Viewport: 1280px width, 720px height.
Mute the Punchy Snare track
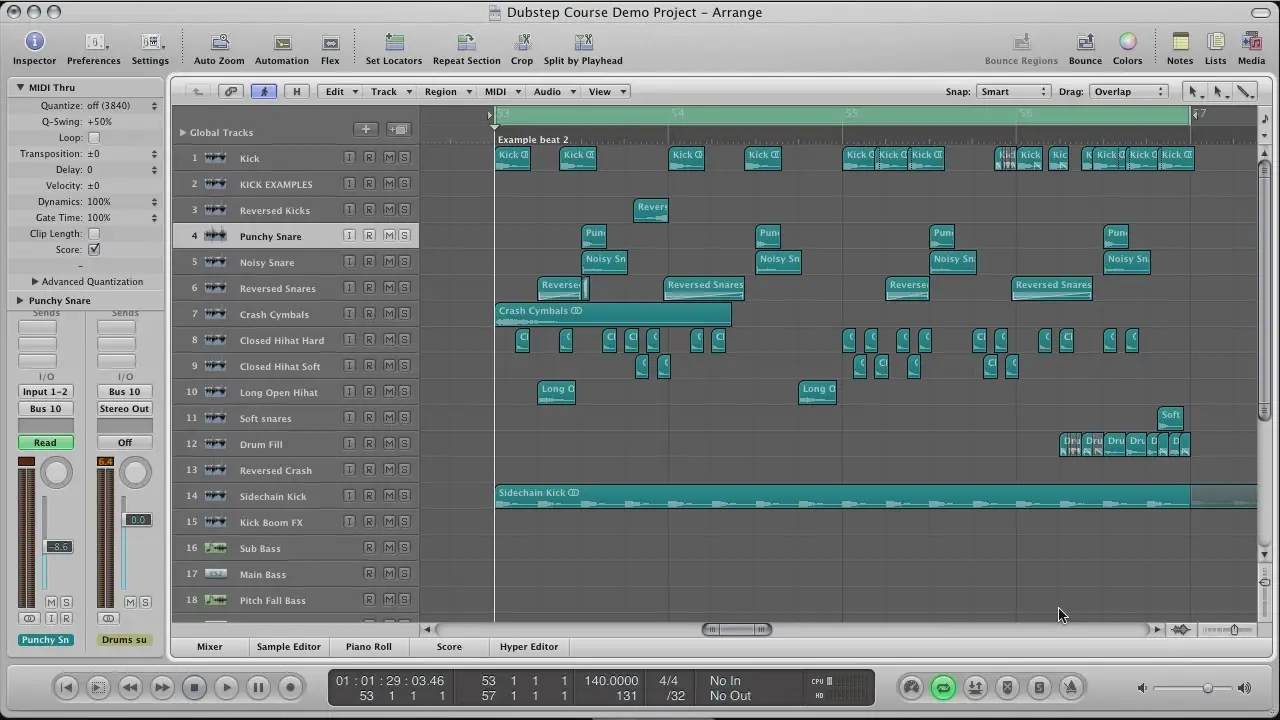(389, 236)
